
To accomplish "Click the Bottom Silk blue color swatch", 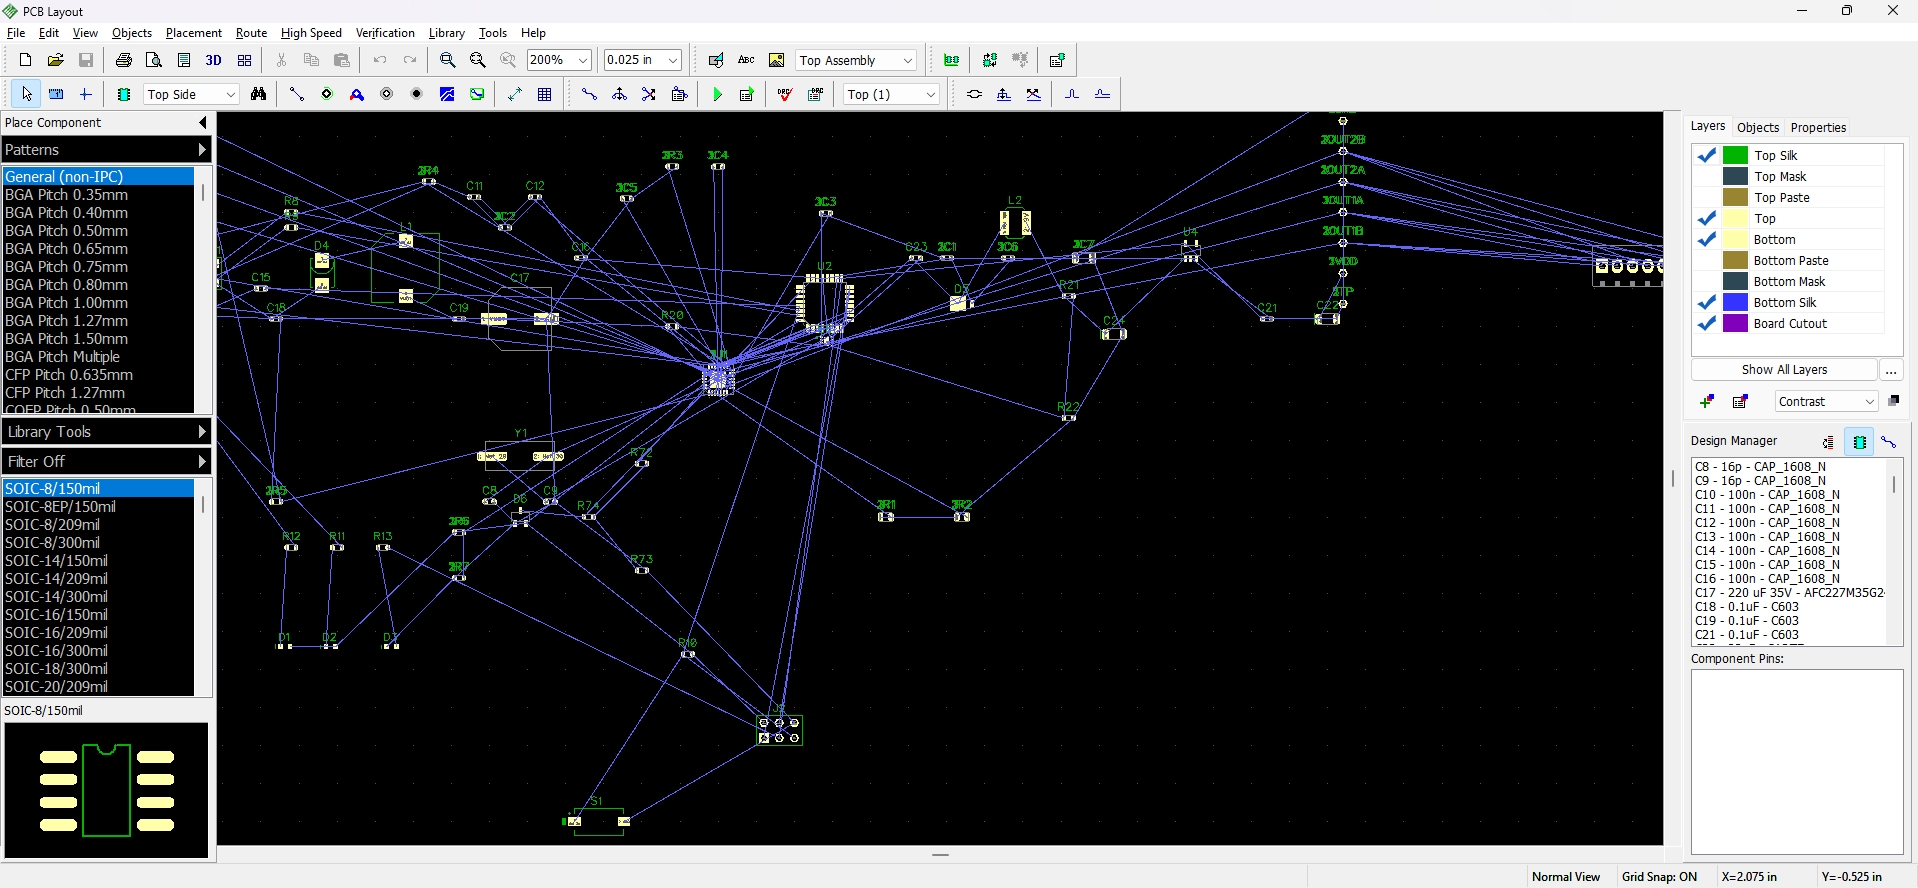I will pos(1735,302).
